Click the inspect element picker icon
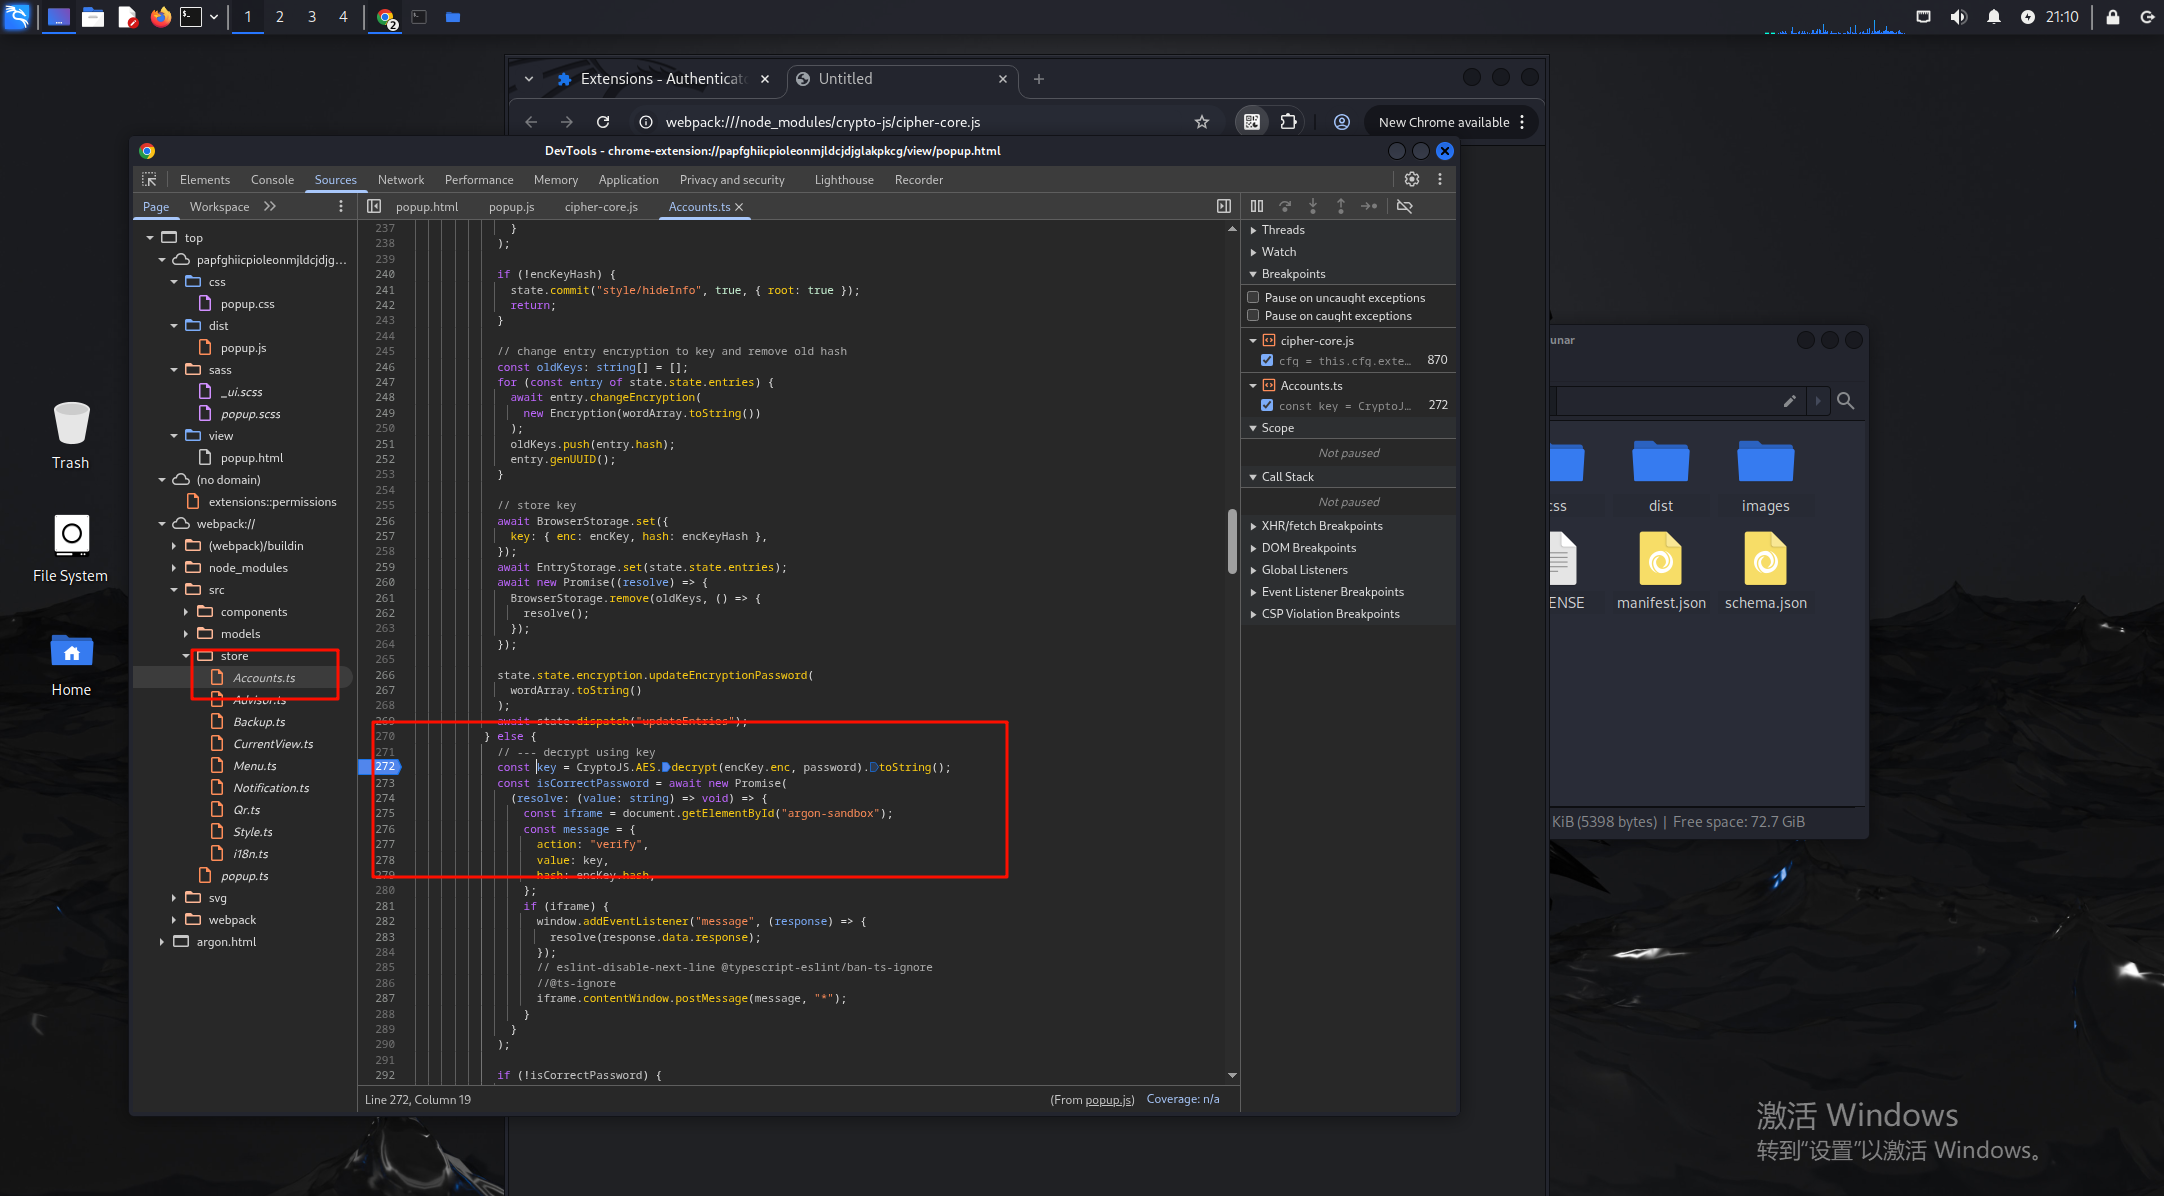 [x=149, y=179]
